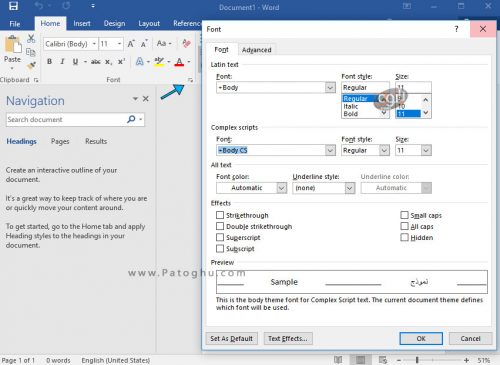Expand Complex scripts Font dropdown arrow
This screenshot has width=500, height=365.
pos(330,150)
